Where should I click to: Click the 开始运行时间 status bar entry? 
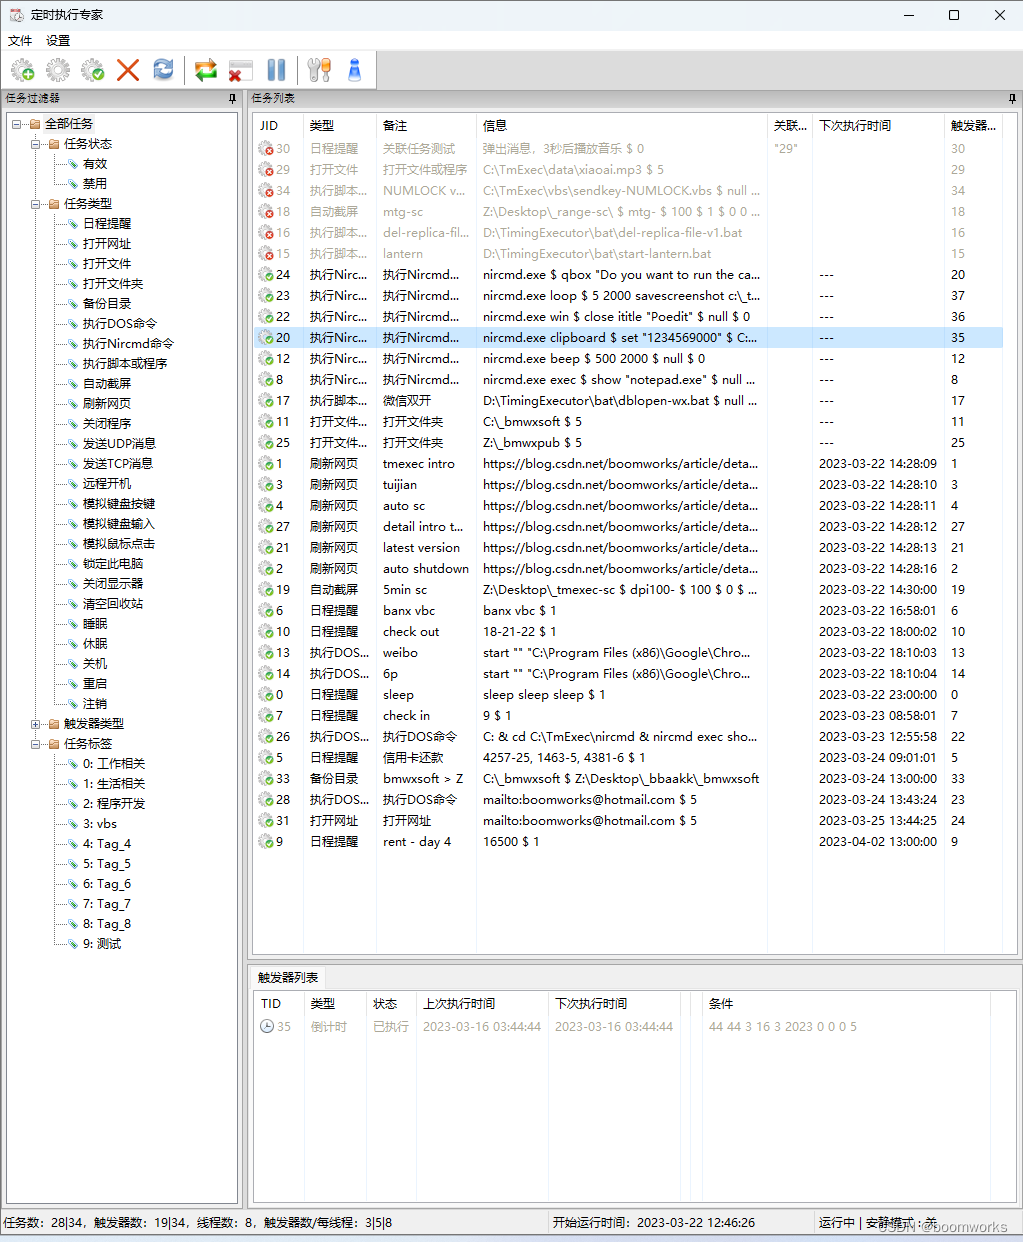point(653,1223)
